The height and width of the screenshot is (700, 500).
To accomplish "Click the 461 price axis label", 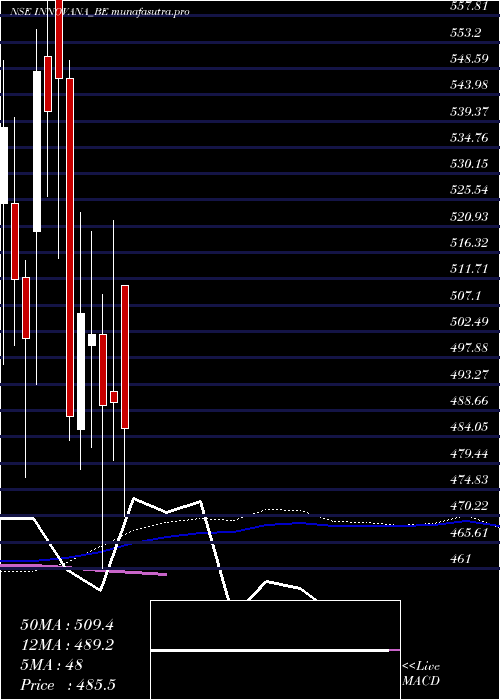I will click(460, 559).
